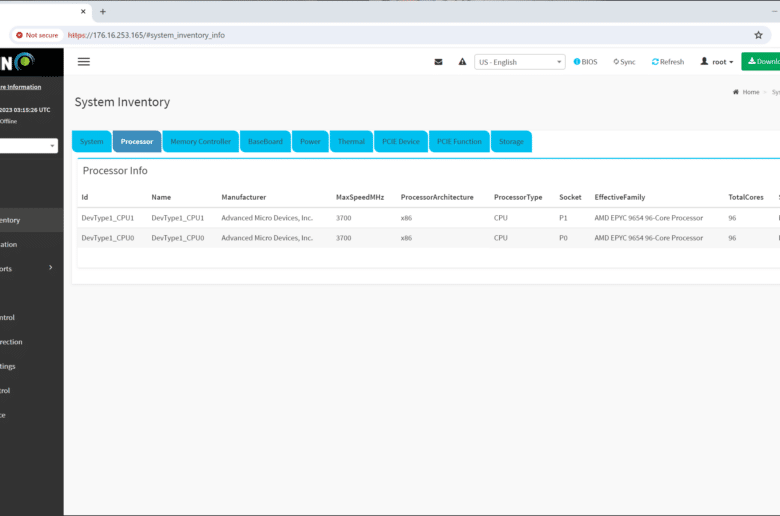Click the EffectiveFamily column header
Screen dimensions: 780x516
pyautogui.click(x=620, y=197)
